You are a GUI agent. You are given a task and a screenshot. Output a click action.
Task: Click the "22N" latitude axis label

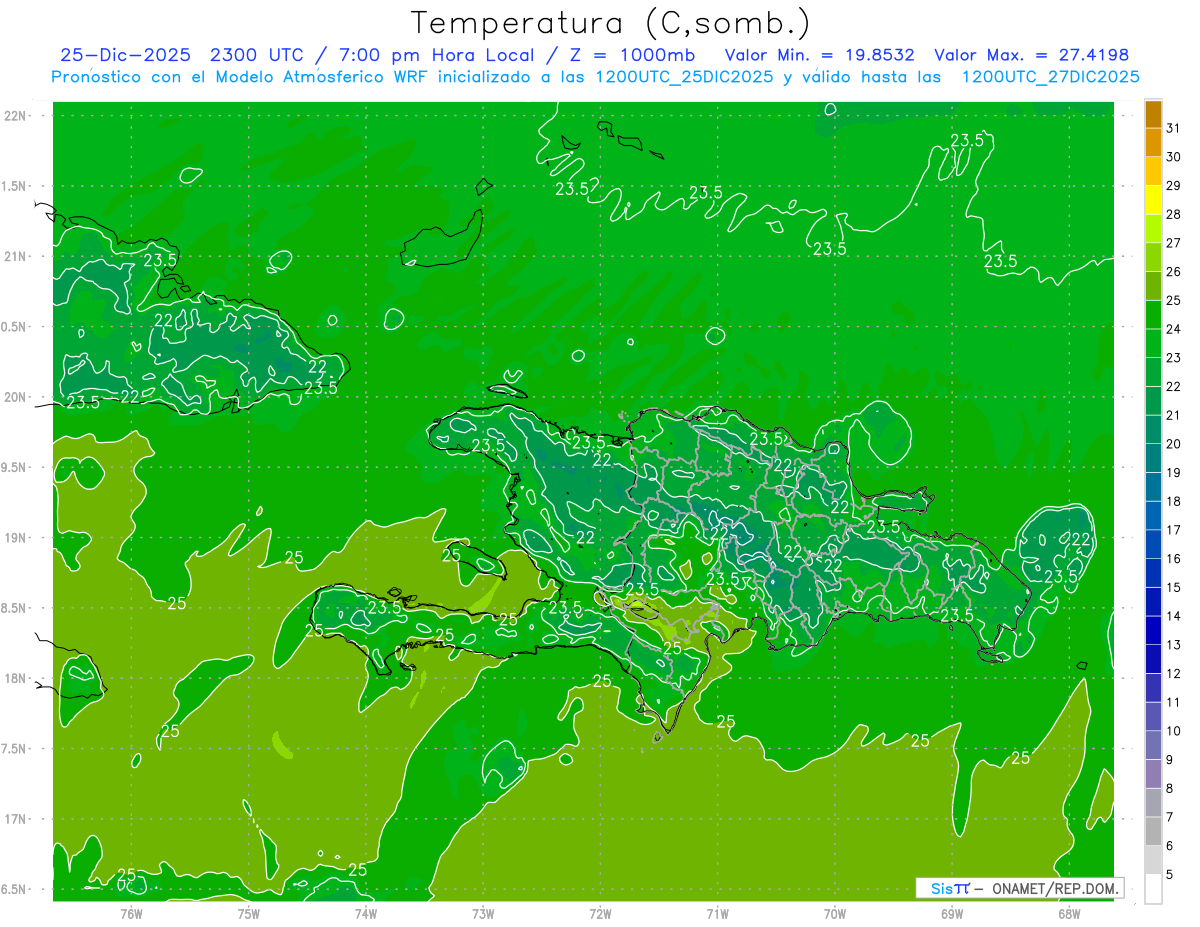[17, 116]
